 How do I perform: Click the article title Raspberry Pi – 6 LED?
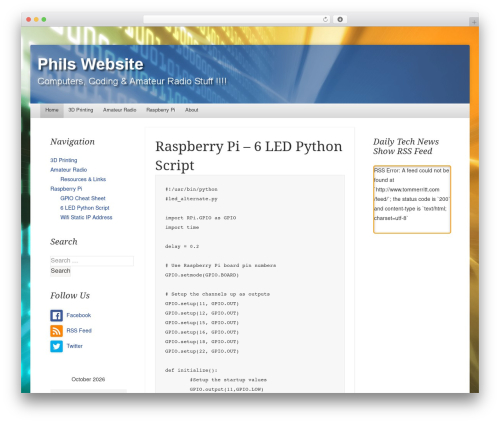point(249,156)
